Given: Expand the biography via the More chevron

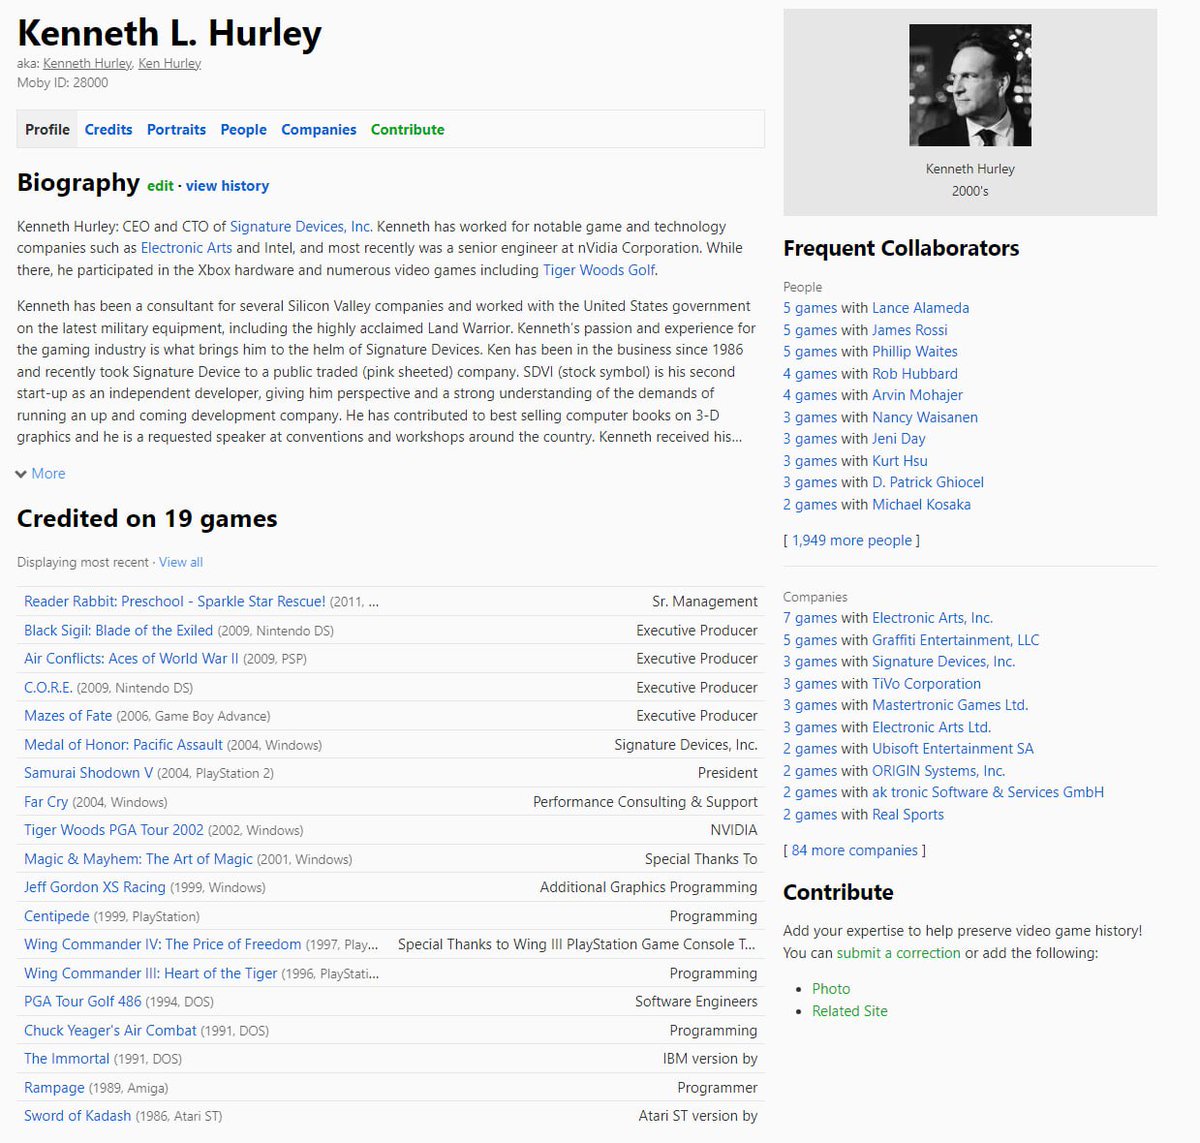Looking at the screenshot, I should click(x=41, y=474).
